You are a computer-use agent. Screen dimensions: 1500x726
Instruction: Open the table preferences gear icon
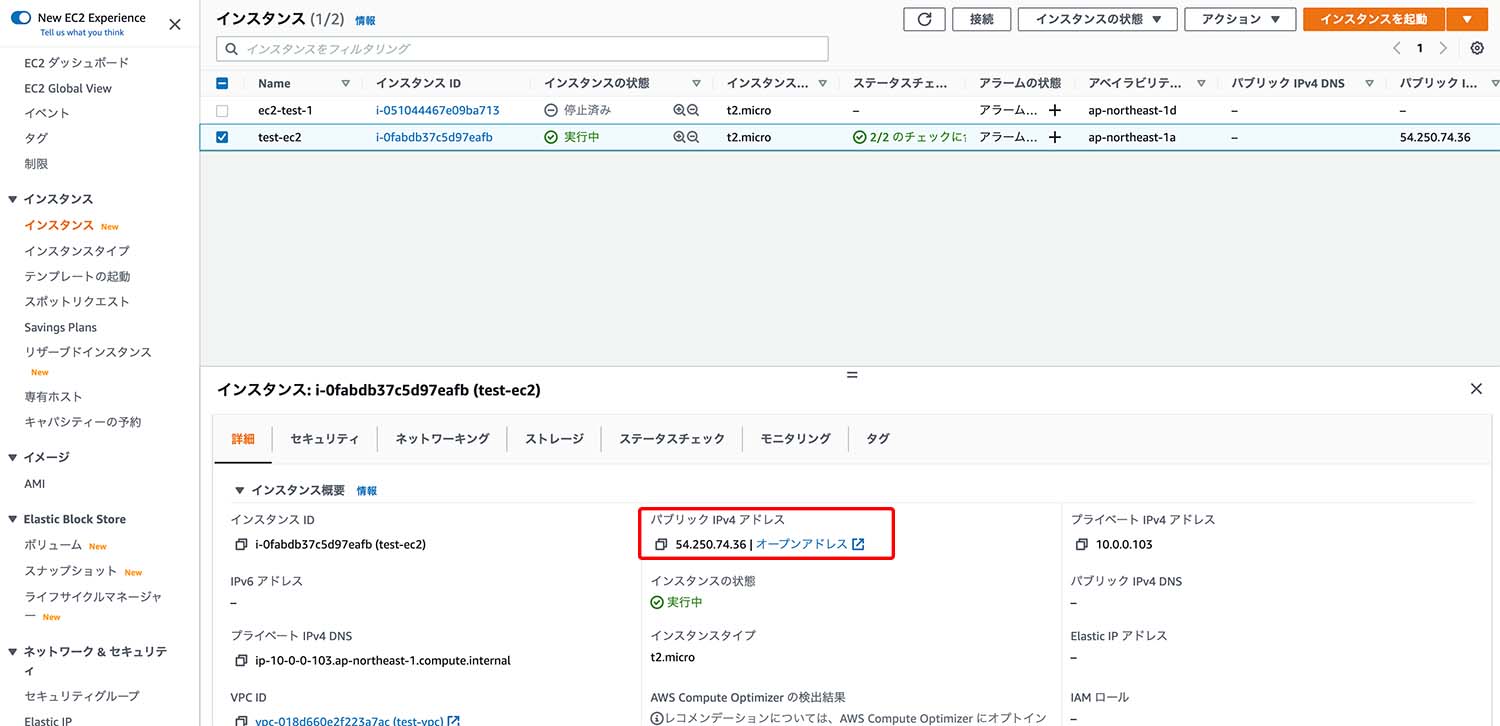tap(1477, 48)
